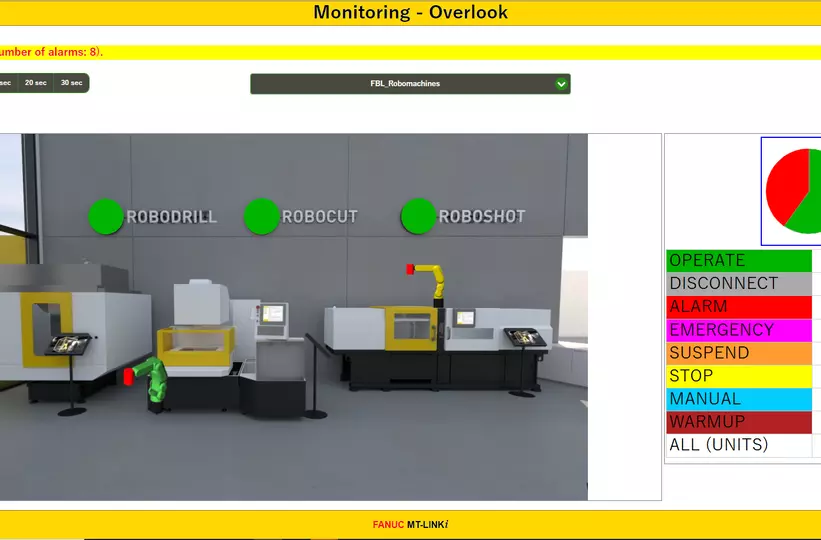Viewport: 821px width, 540px height.
Task: Click the STOP status legend row
Action: click(x=739, y=376)
